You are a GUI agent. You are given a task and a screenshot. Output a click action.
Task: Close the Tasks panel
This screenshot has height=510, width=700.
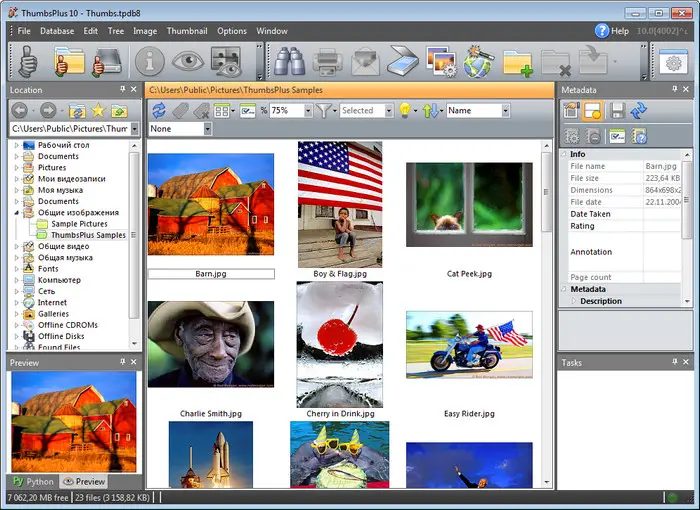click(x=686, y=362)
